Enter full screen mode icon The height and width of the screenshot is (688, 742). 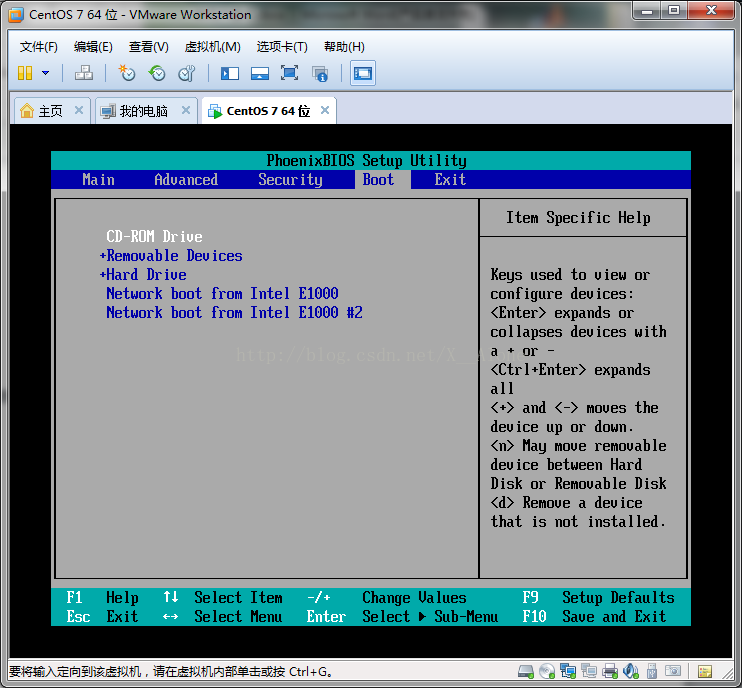coord(290,73)
